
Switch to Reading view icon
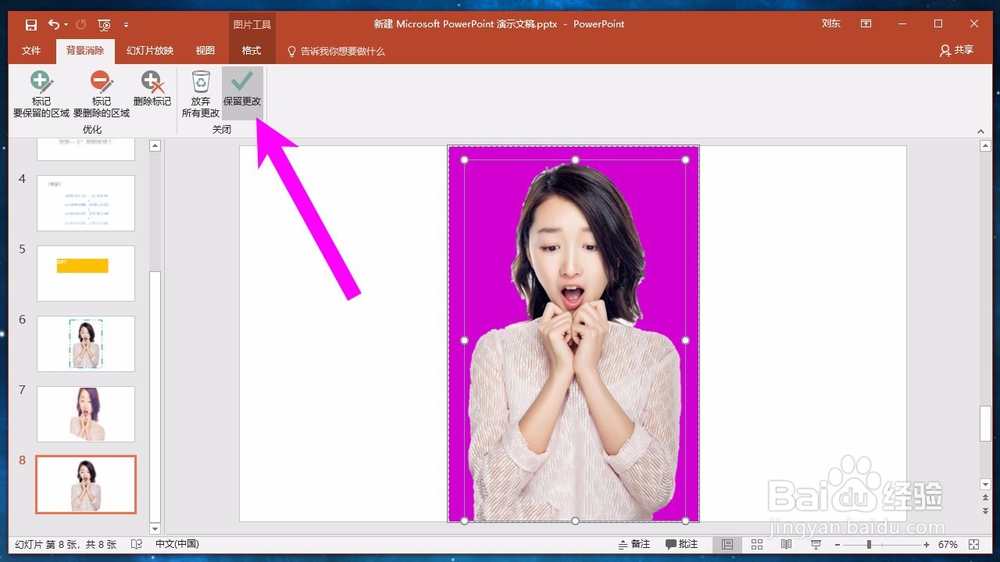pyautogui.click(x=786, y=544)
